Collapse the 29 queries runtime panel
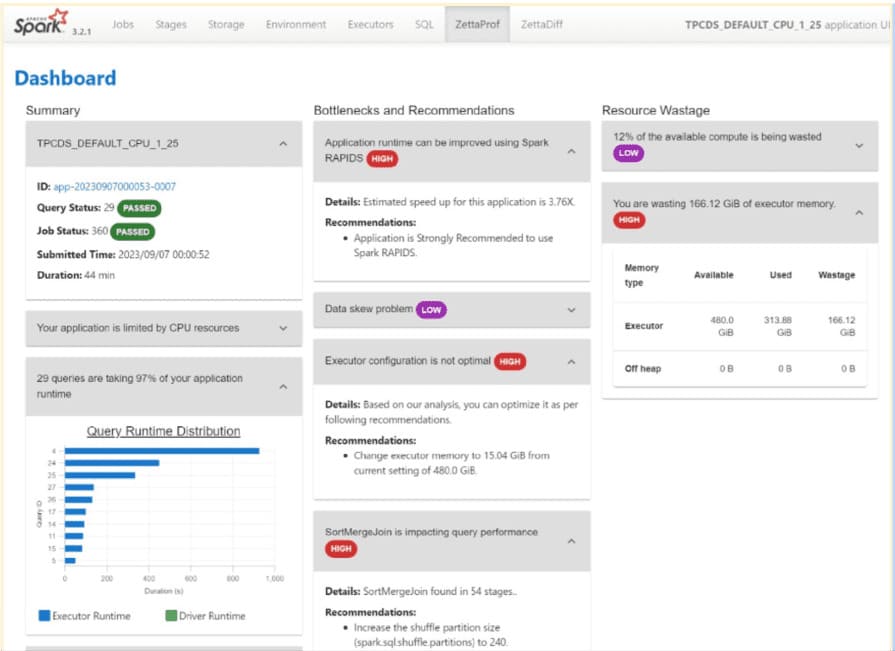Screen dimensions: 895x651 (283, 387)
